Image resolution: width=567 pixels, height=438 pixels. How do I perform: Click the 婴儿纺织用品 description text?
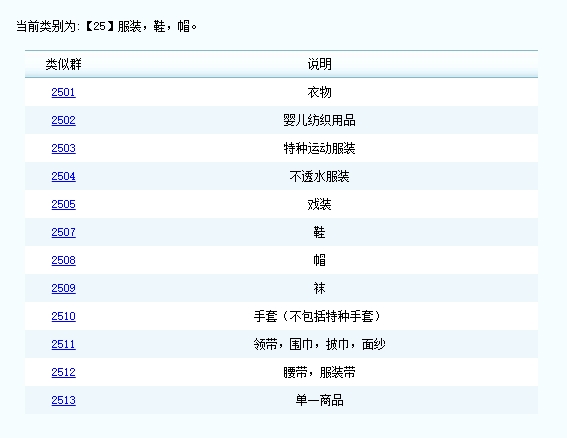319,120
